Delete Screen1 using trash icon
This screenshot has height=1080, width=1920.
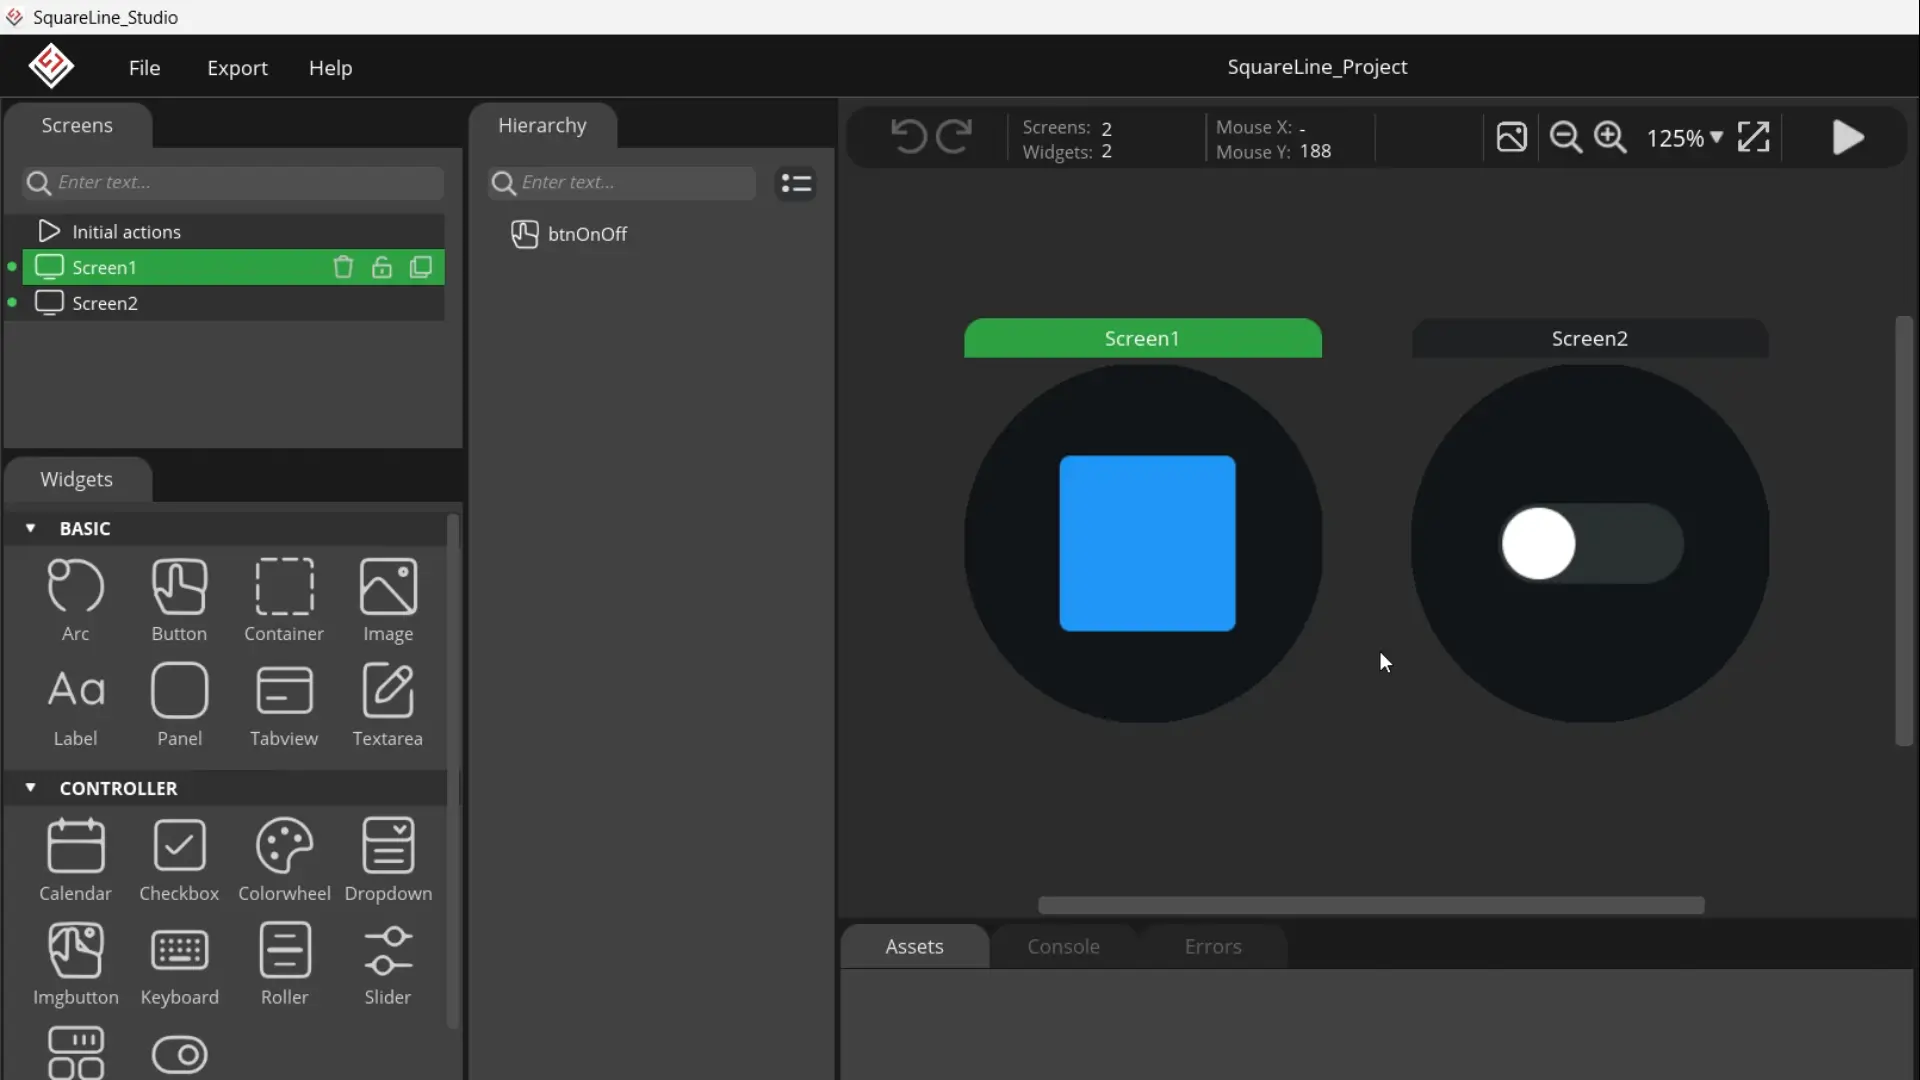coord(343,267)
